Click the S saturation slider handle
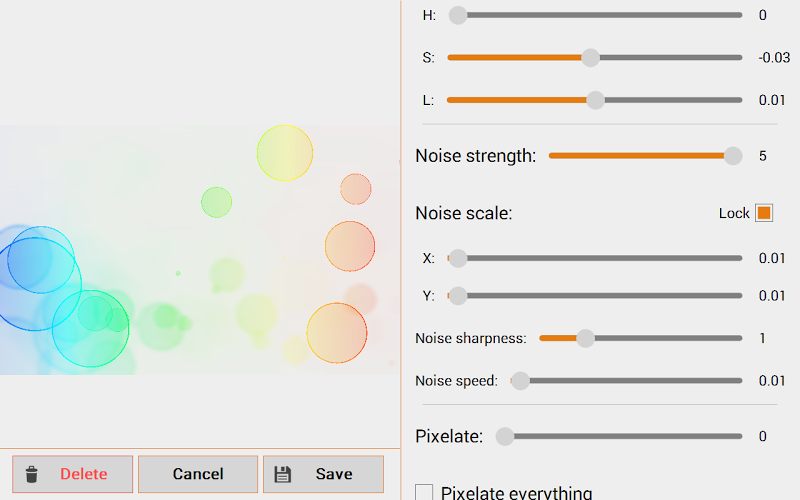The image size is (800, 500). point(590,57)
